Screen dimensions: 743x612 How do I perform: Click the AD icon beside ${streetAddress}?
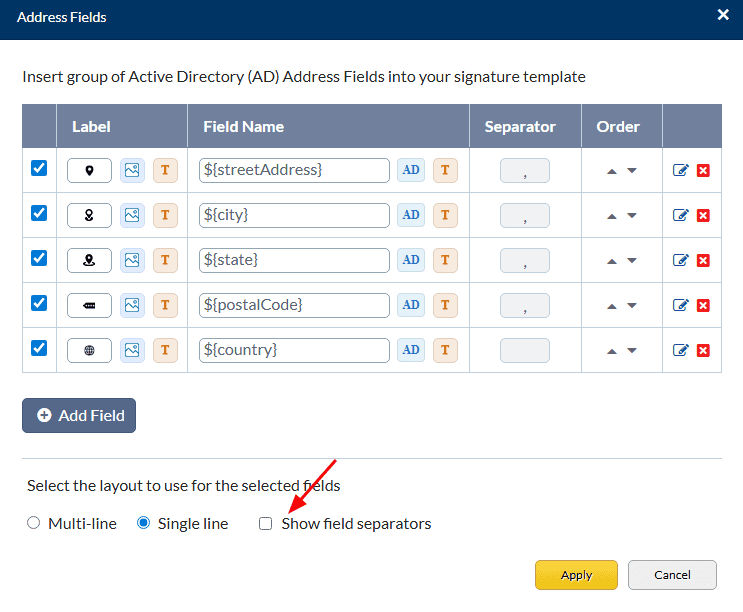coord(410,170)
